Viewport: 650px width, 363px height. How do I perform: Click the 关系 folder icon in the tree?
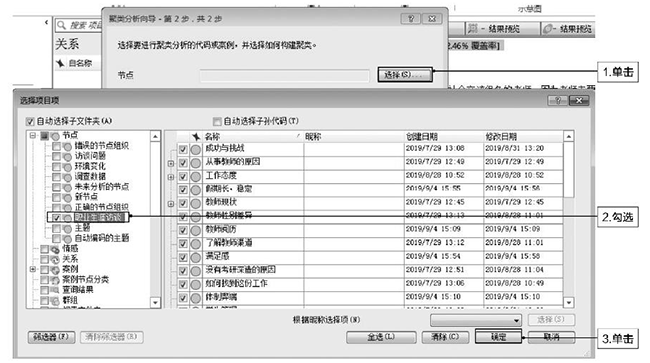[x=55, y=259]
